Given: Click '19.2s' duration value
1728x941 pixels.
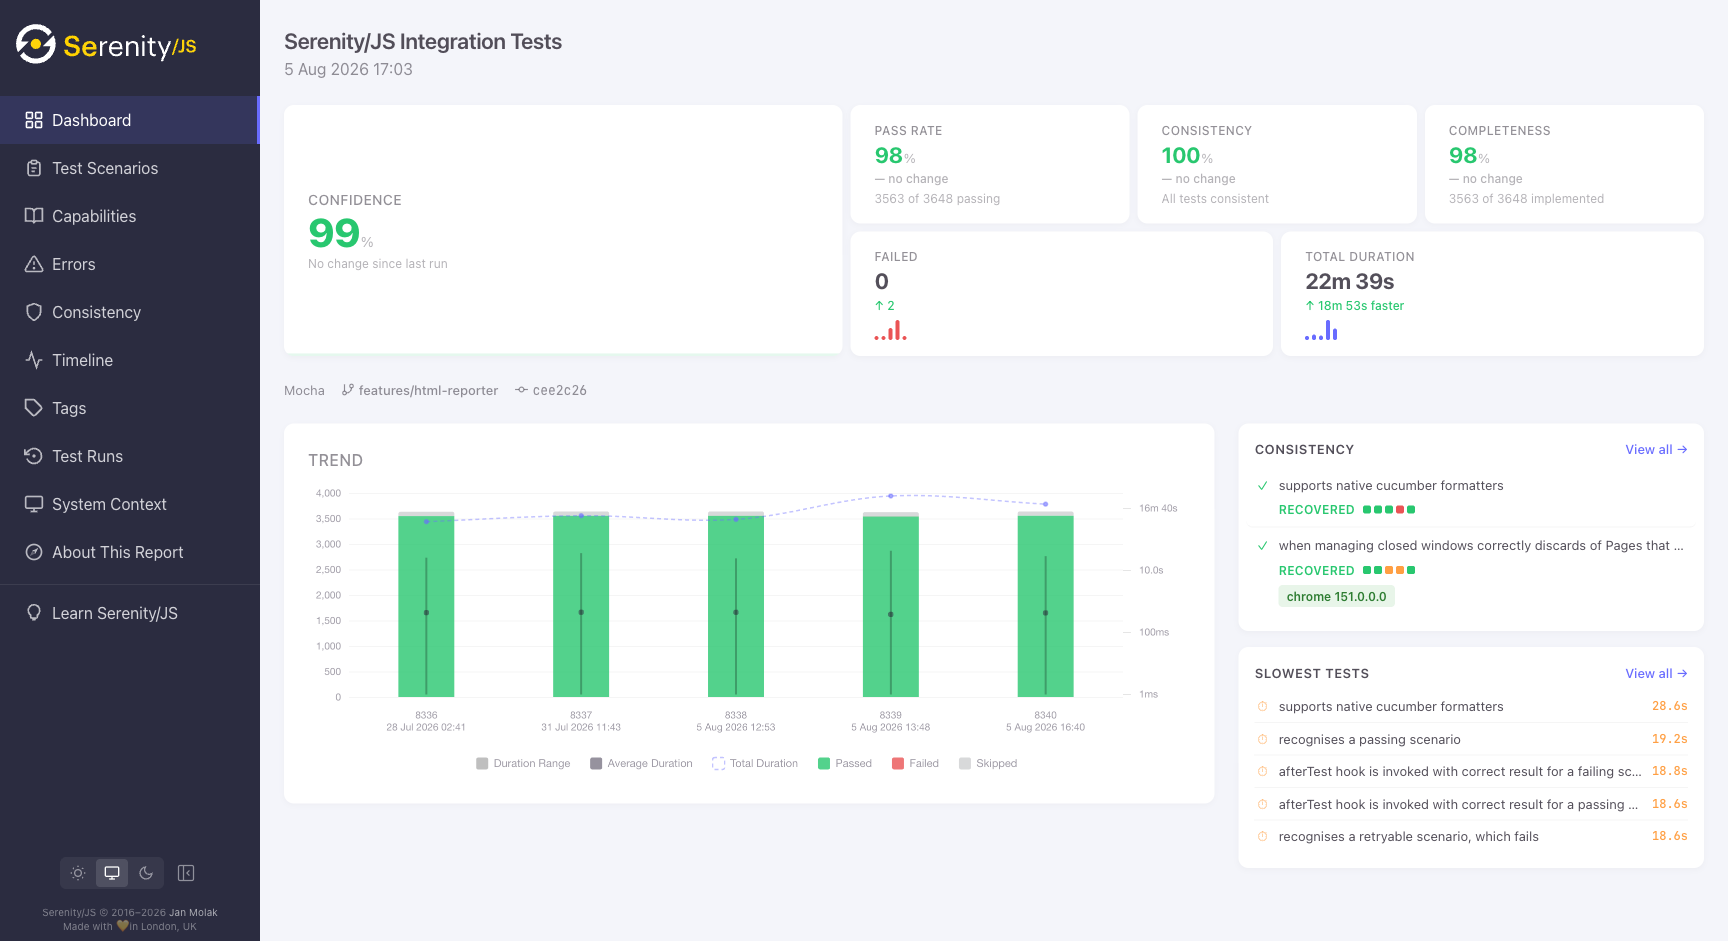Looking at the screenshot, I should (x=1670, y=739).
